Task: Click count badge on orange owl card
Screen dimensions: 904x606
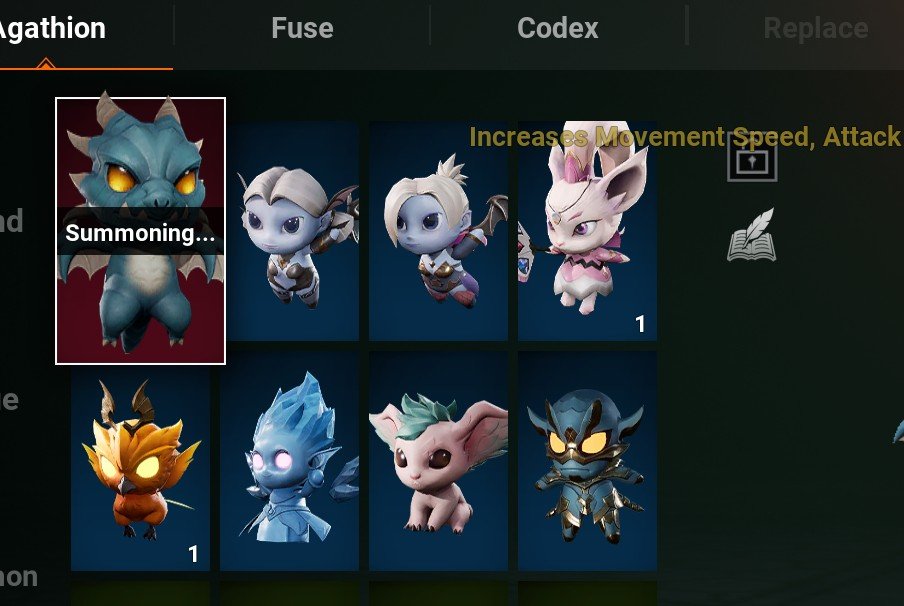Action: click(x=193, y=554)
